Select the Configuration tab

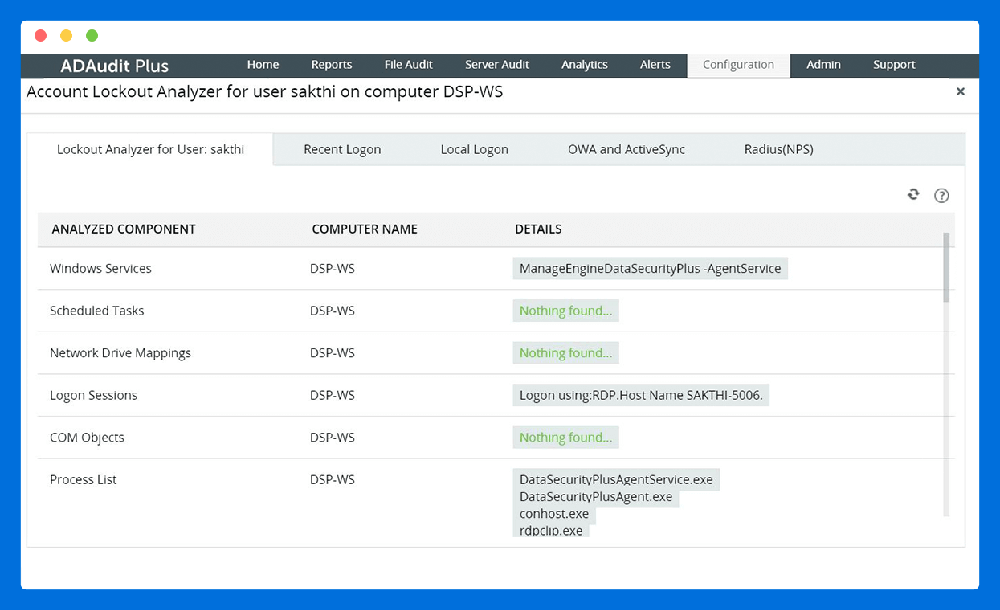tap(739, 65)
